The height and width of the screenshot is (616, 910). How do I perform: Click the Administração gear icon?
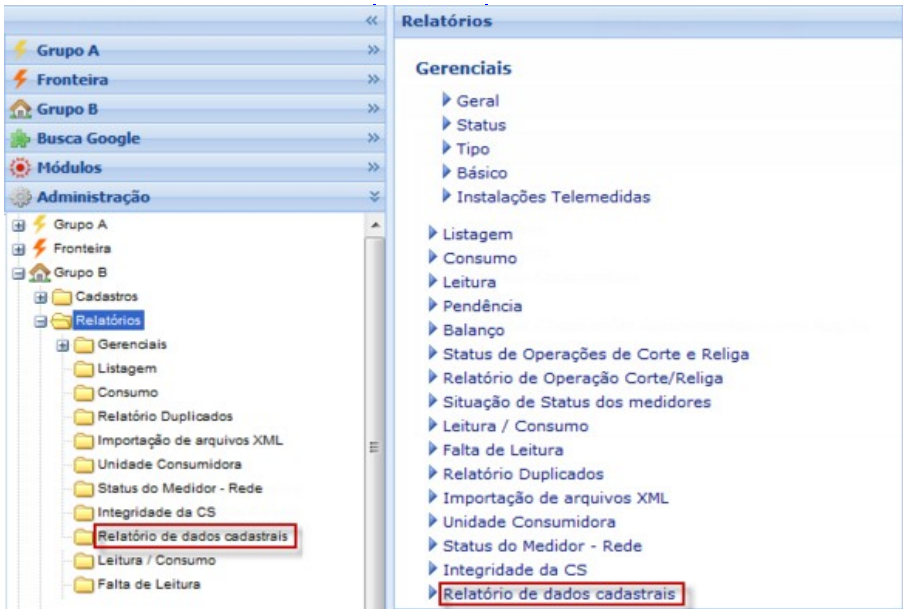pyautogui.click(x=20, y=198)
